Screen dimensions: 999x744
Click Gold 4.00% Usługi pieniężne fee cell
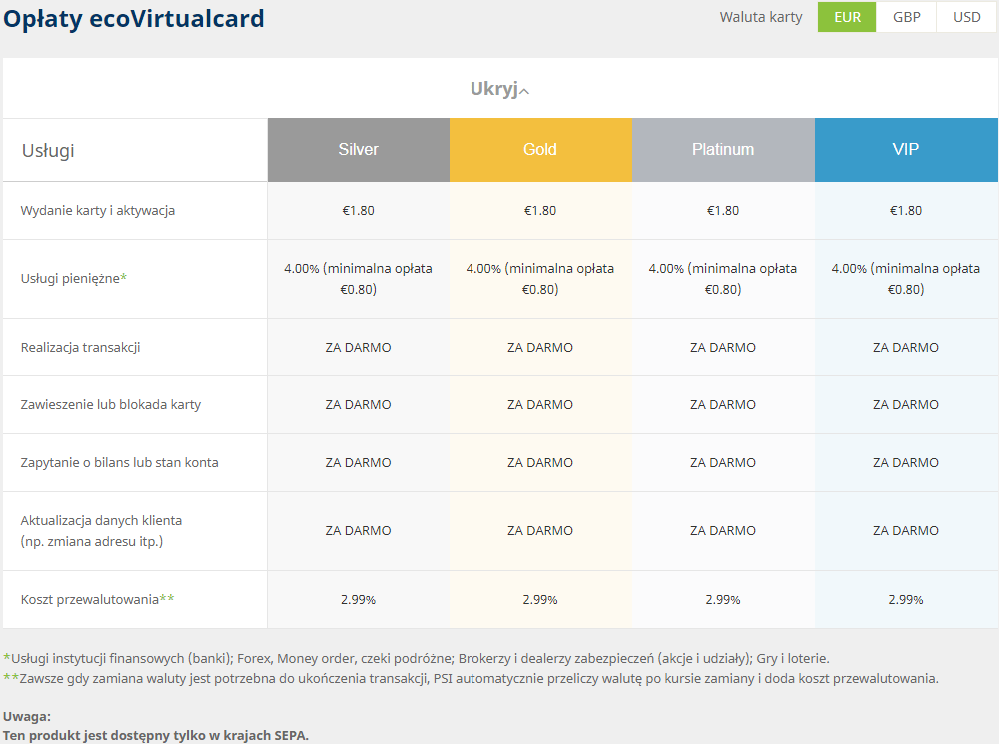pos(540,279)
